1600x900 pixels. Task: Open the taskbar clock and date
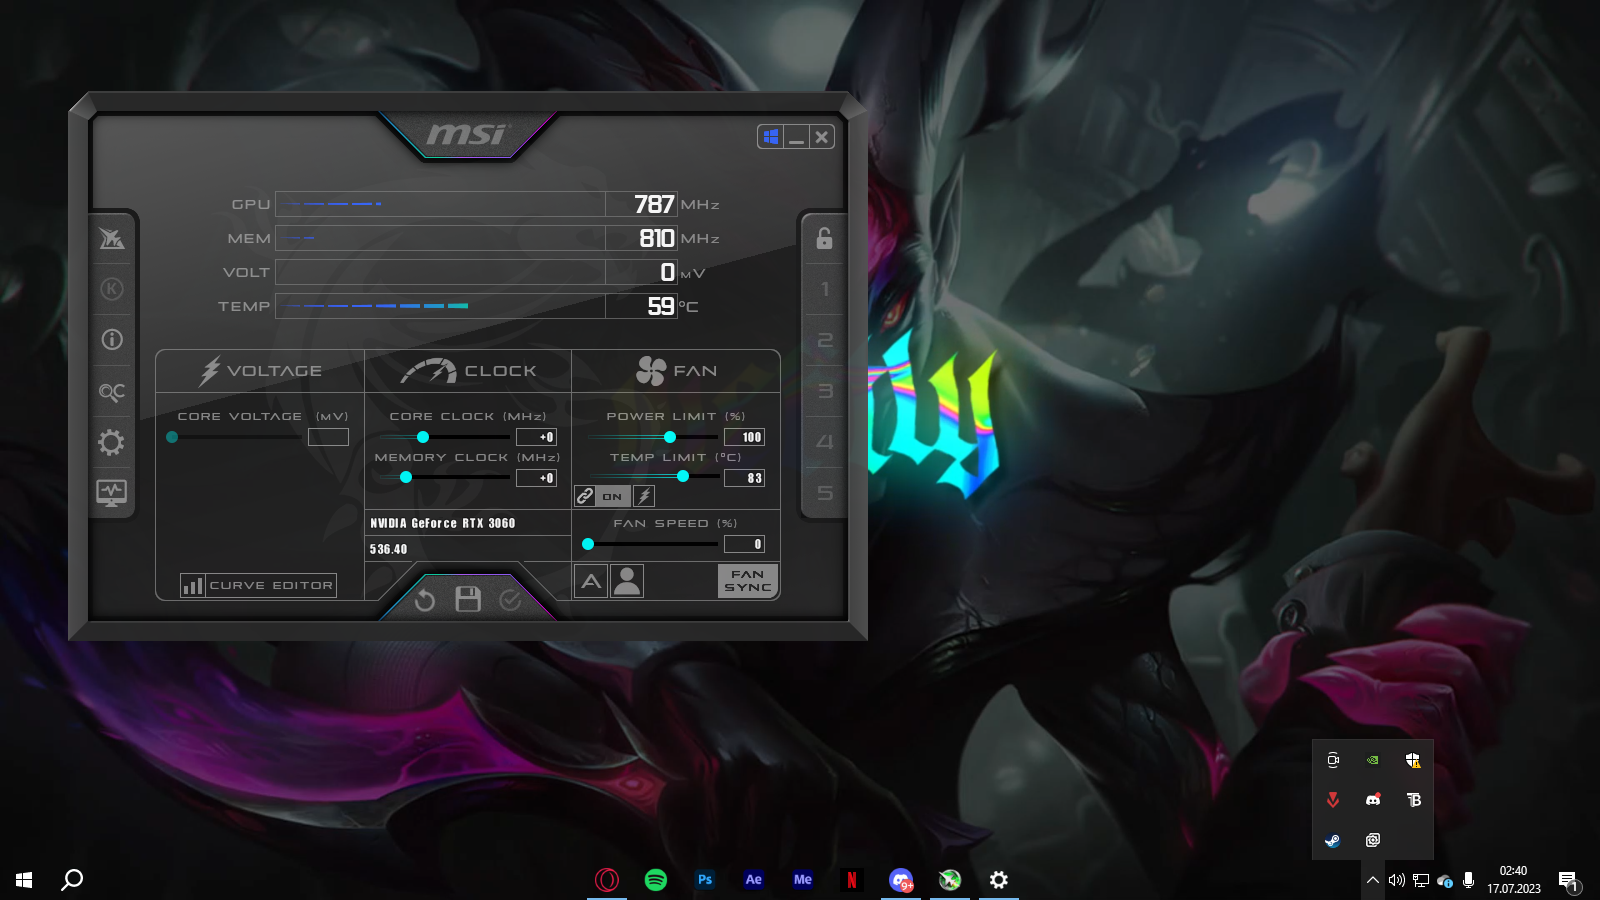coord(1514,880)
